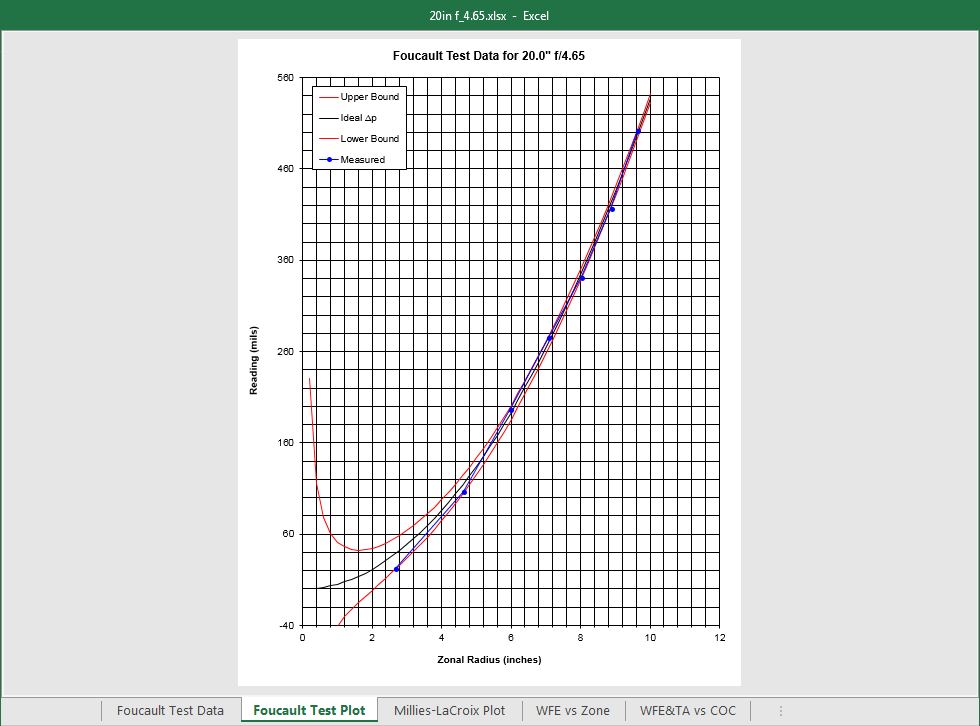This screenshot has width=980, height=726.
Task: Switch to the Millies-LaCroix Plot tab
Action: point(449,710)
